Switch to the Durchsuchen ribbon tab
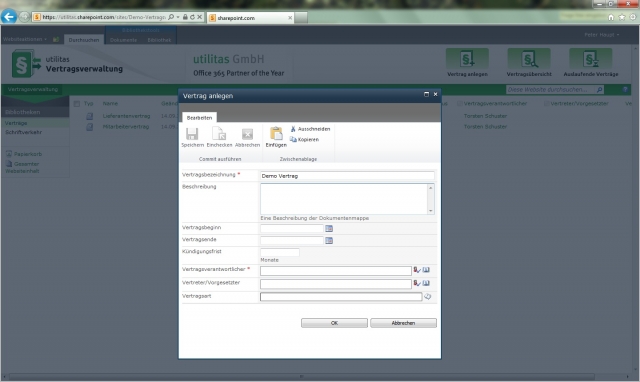Viewport: 640px width, 382px height. coord(84,40)
